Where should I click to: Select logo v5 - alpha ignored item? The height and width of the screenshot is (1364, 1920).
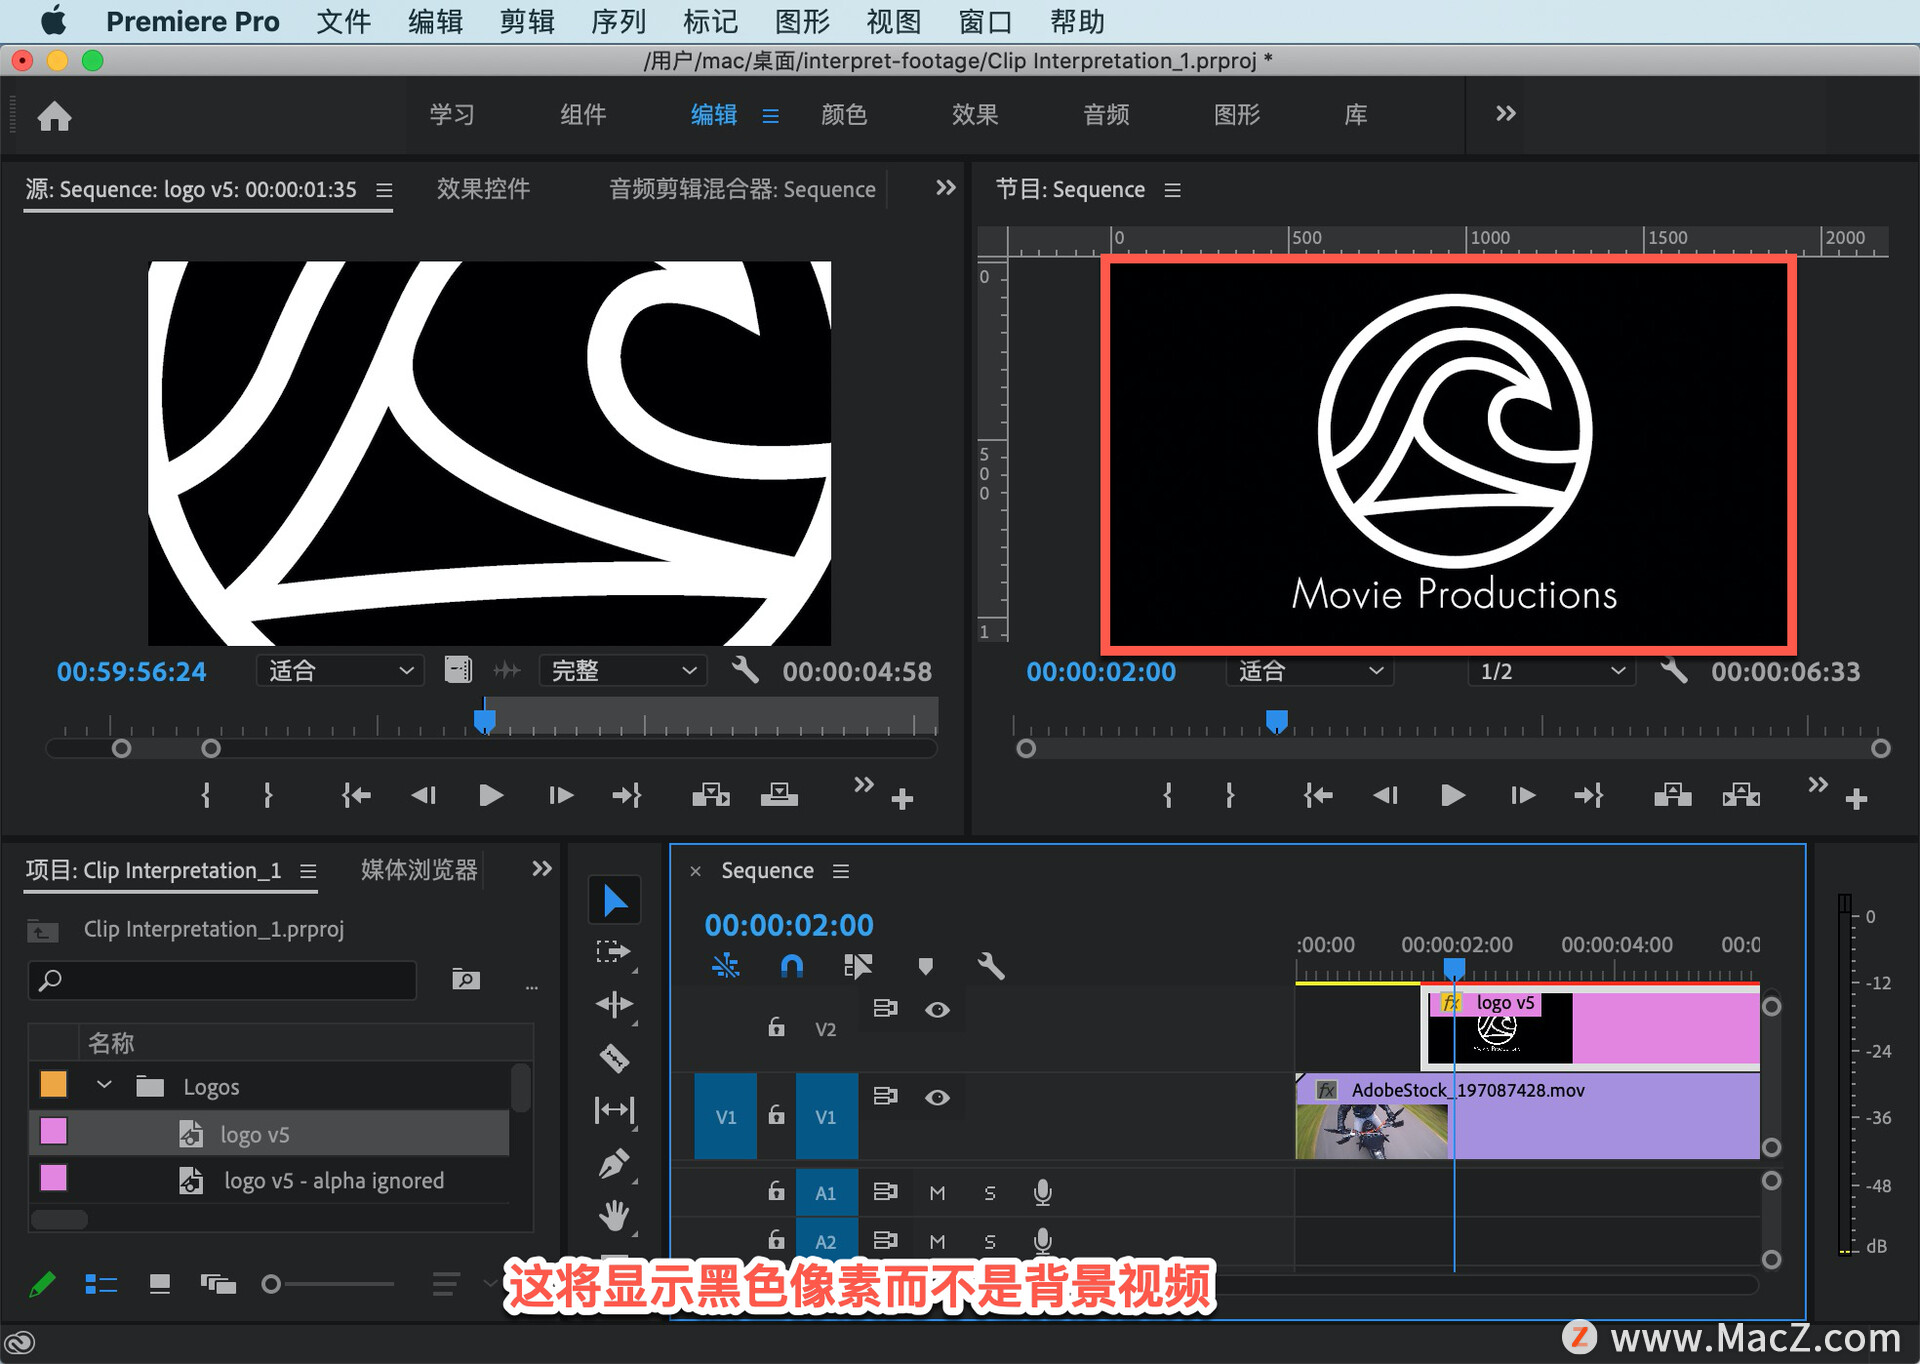(x=333, y=1180)
